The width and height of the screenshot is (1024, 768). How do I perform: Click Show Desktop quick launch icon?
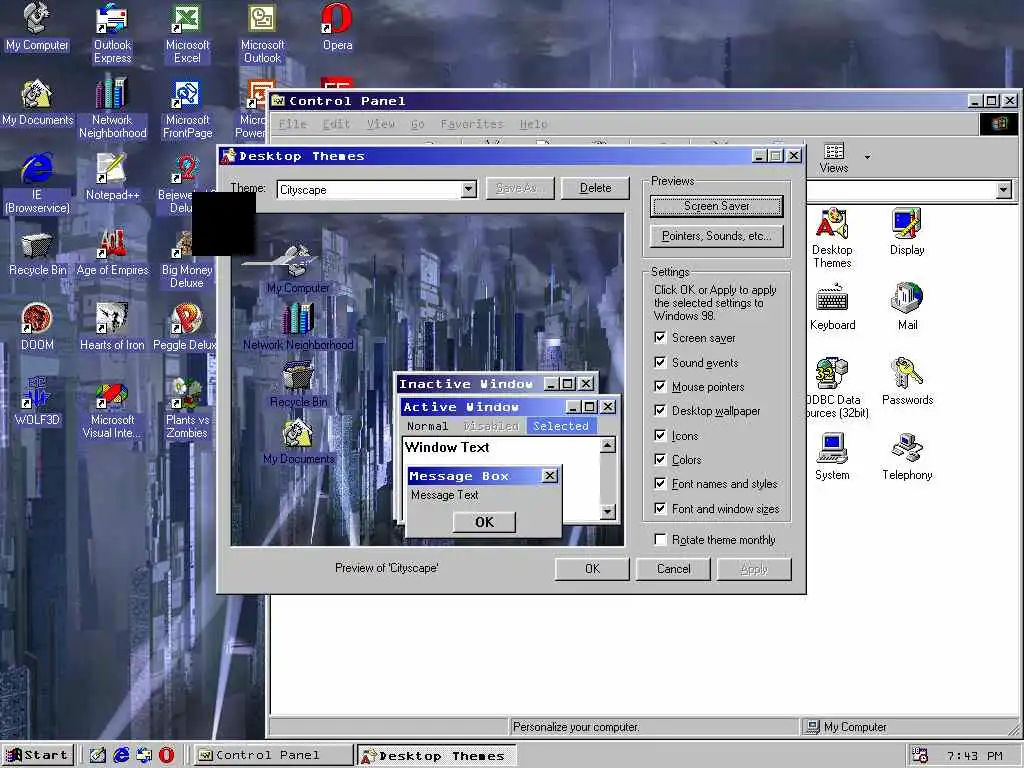coord(98,756)
